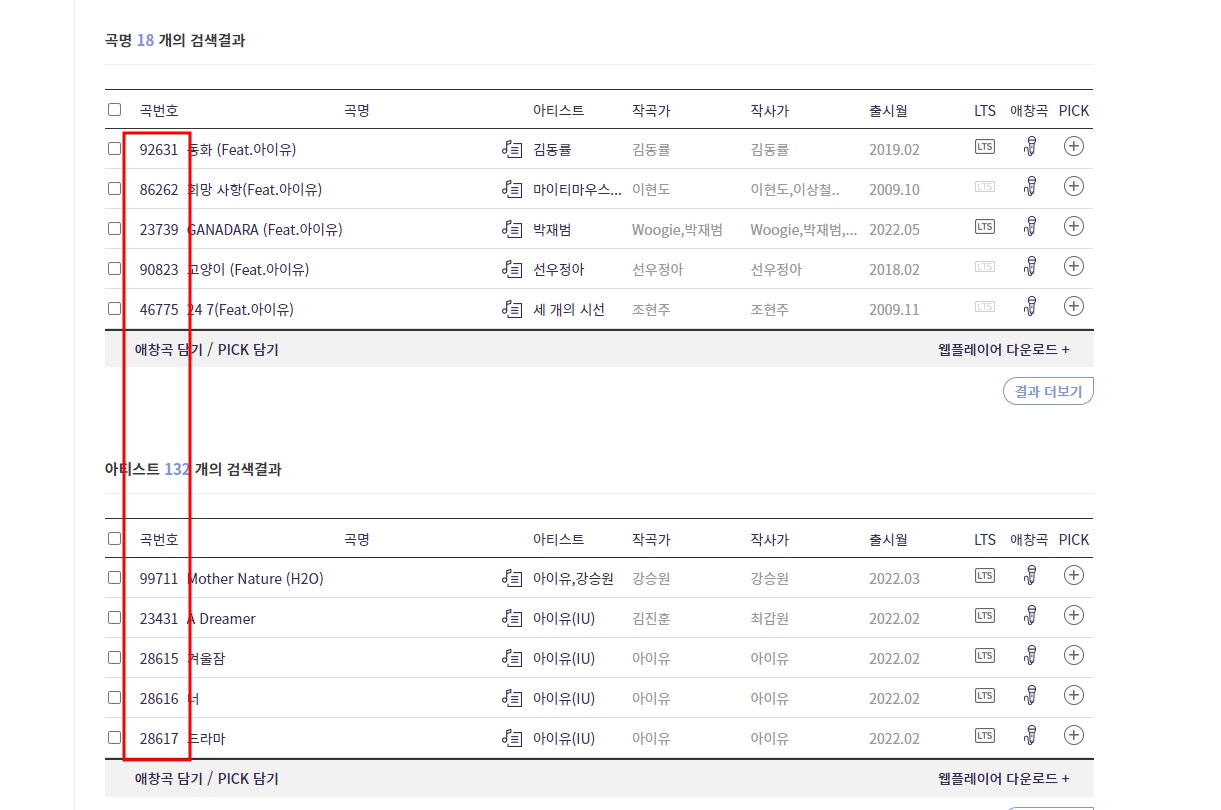Click microphone icon for A Dreamer
1221x810 pixels.
(x=1030, y=616)
